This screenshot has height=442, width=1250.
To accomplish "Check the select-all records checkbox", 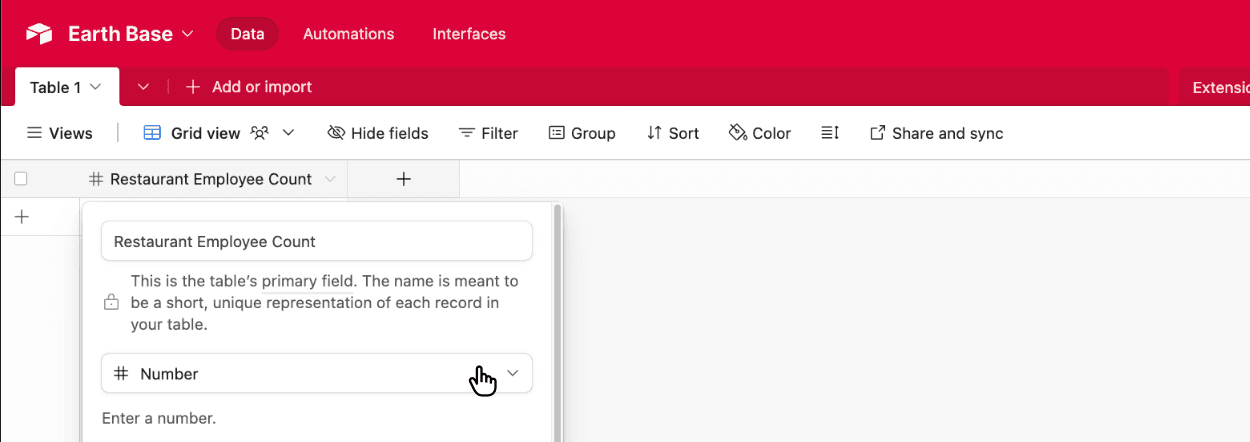I will coord(20,179).
